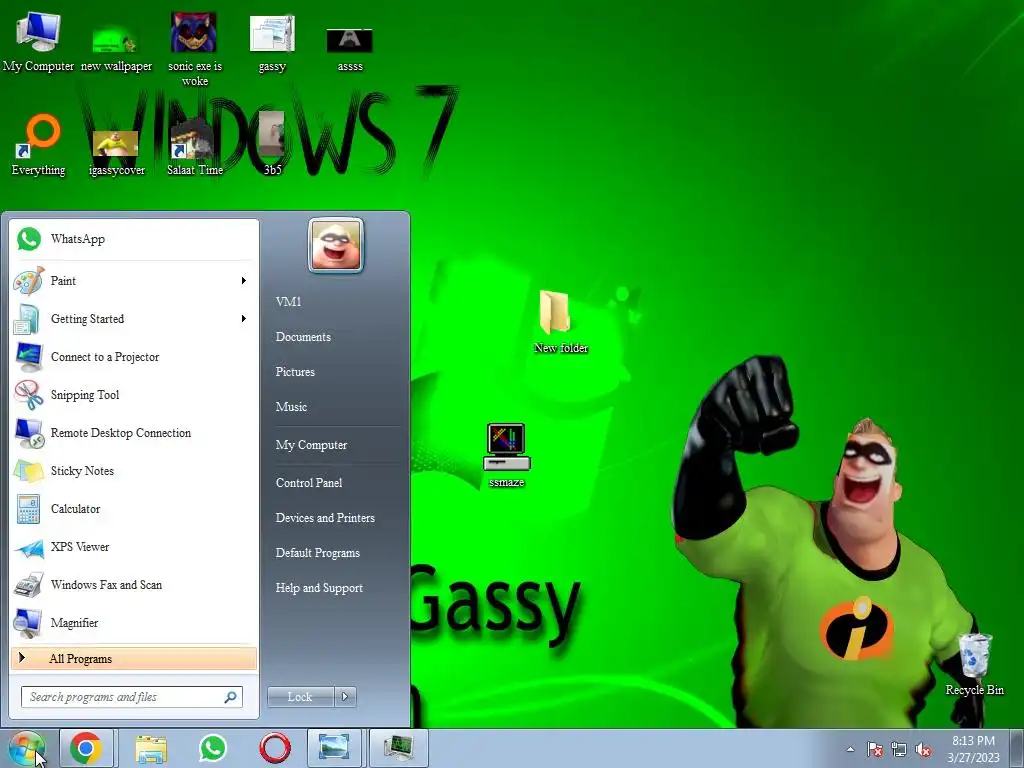Launch Calculator from the Start menu
This screenshot has width=1024, height=768.
(133, 509)
